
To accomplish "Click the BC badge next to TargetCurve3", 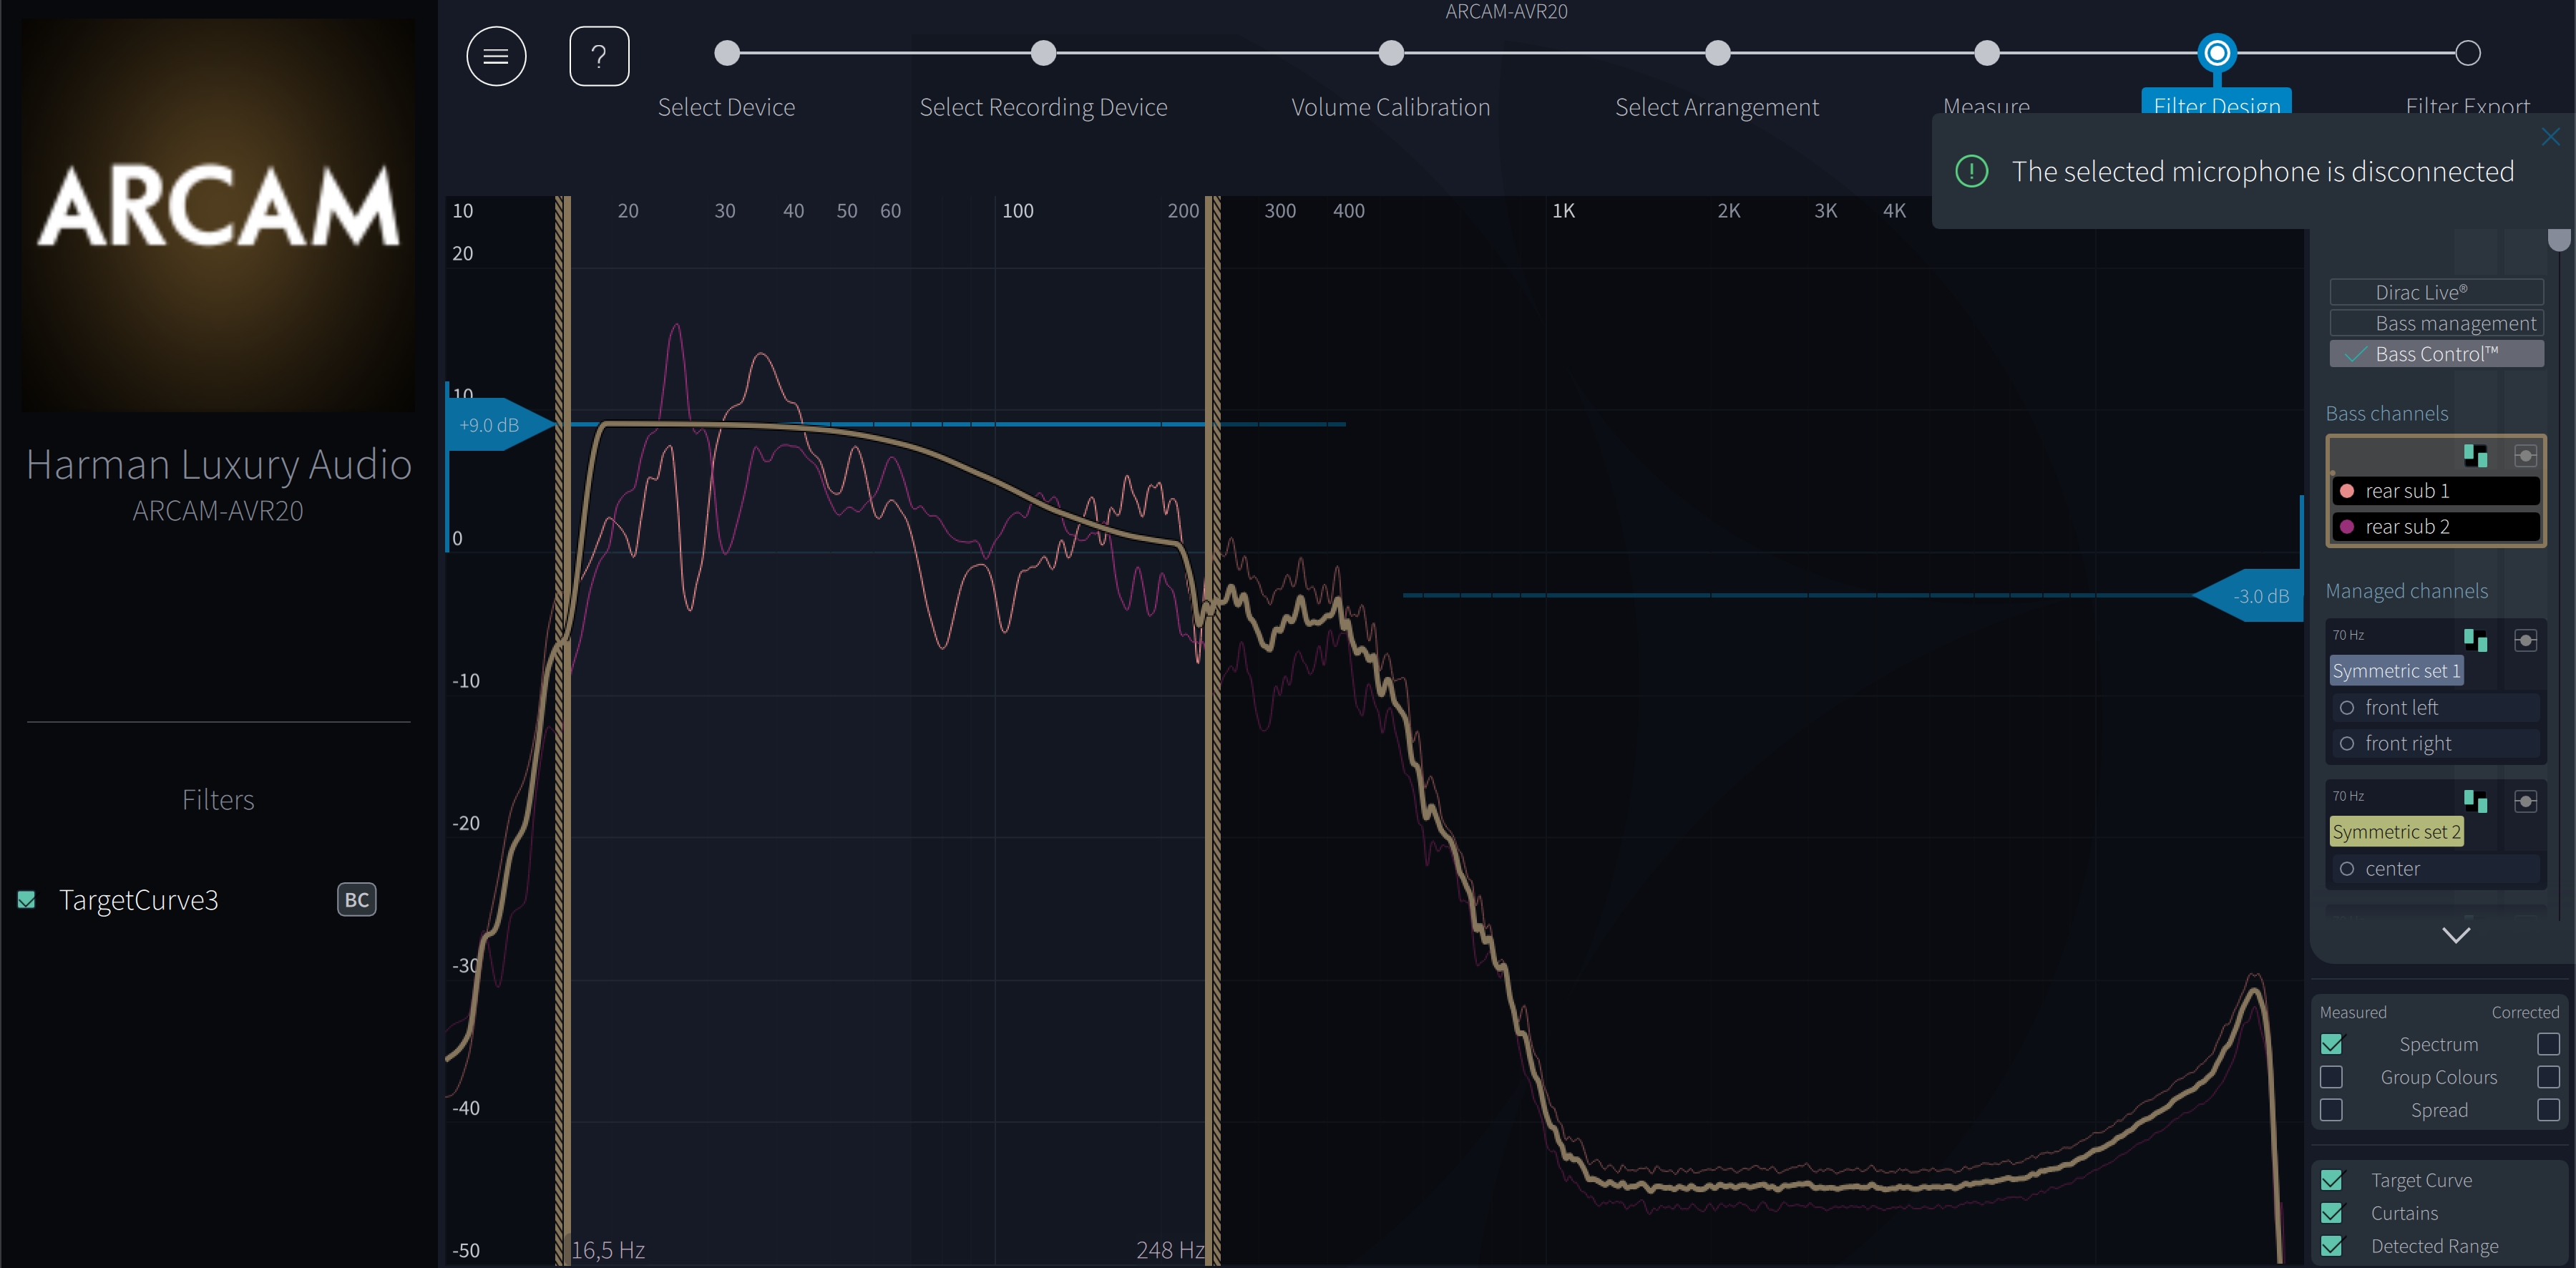I will (x=356, y=899).
